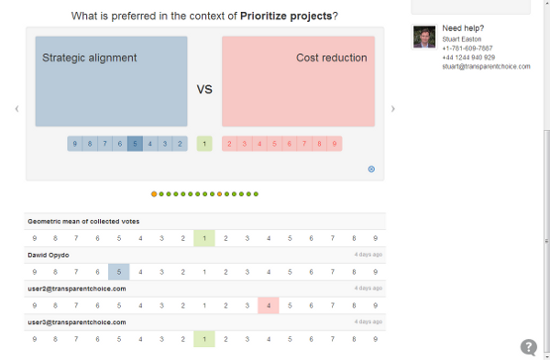Select the green equal rating 1 button
Image resolution: width=550 pixels, height=360 pixels.
point(204,144)
